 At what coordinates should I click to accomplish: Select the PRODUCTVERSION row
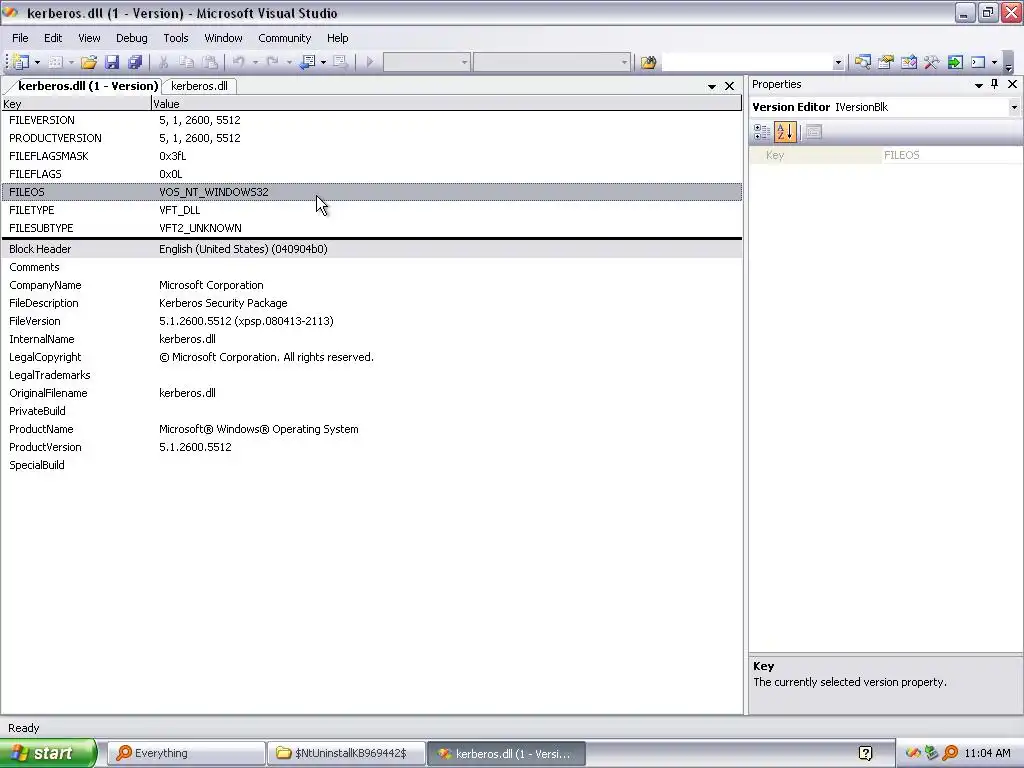(x=372, y=138)
